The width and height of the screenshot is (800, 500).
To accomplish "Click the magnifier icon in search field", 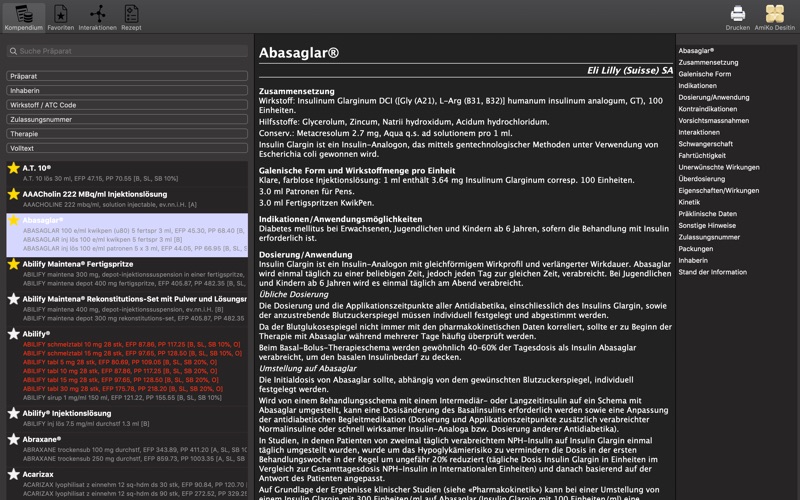I will [13, 51].
